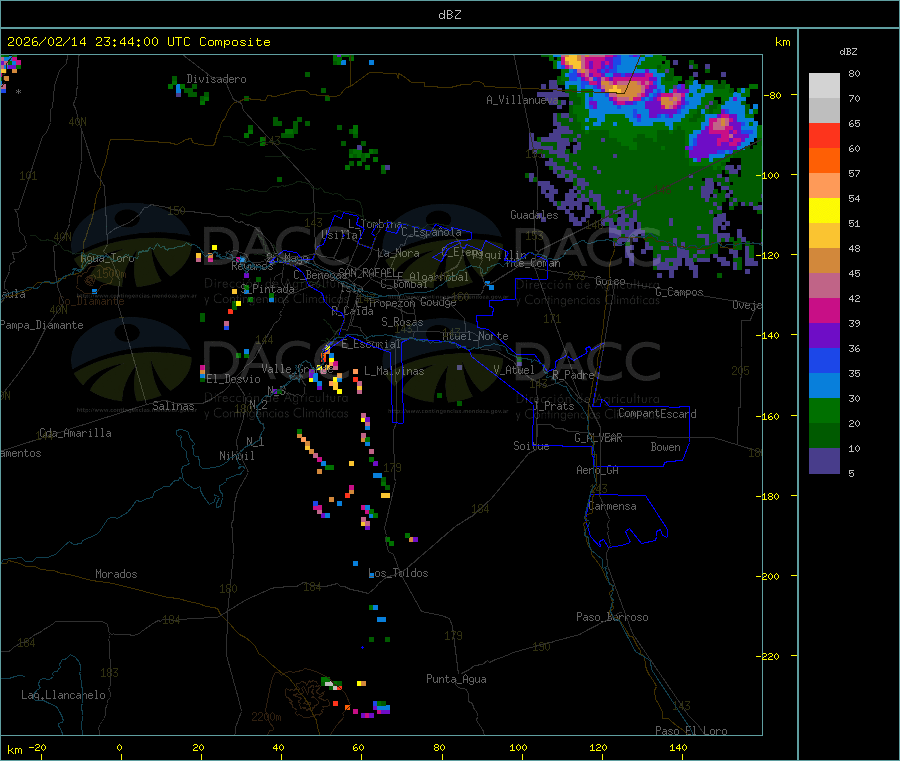The height and width of the screenshot is (761, 900).
Task: Click the Los_Toldos label
Action: [x=398, y=573]
